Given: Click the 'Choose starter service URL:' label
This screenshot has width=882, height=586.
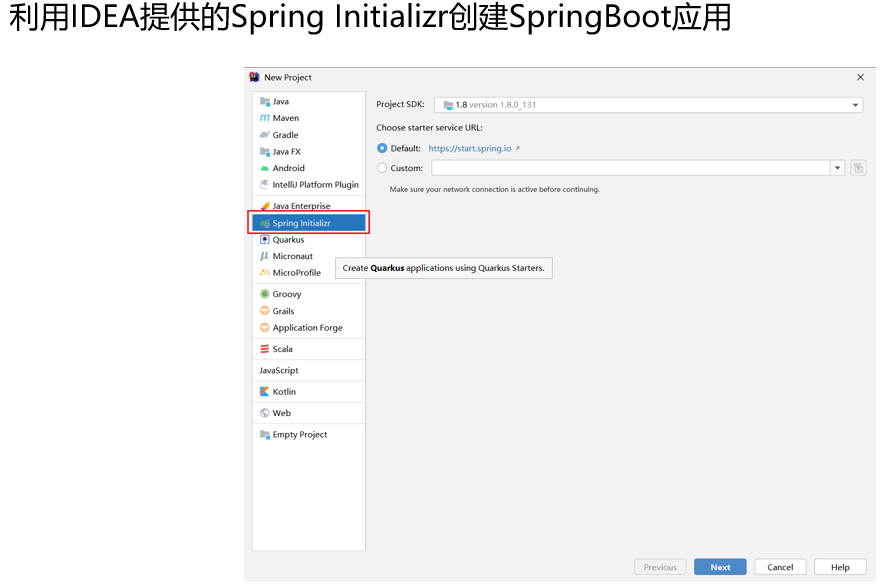Looking at the screenshot, I should pyautogui.click(x=429, y=128).
